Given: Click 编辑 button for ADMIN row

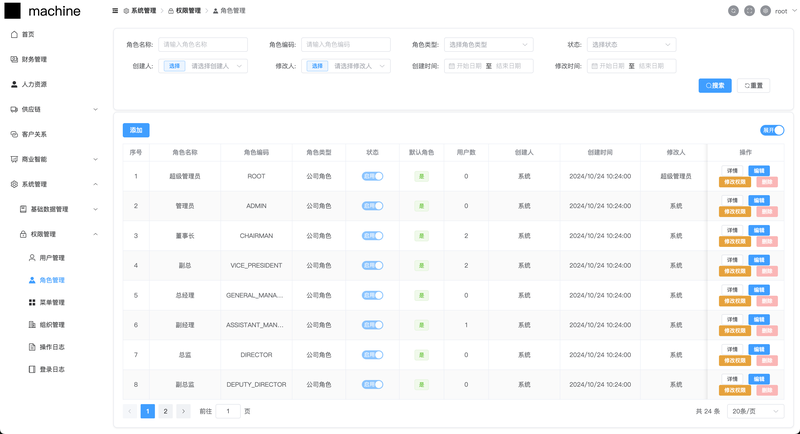Looking at the screenshot, I should pos(759,200).
